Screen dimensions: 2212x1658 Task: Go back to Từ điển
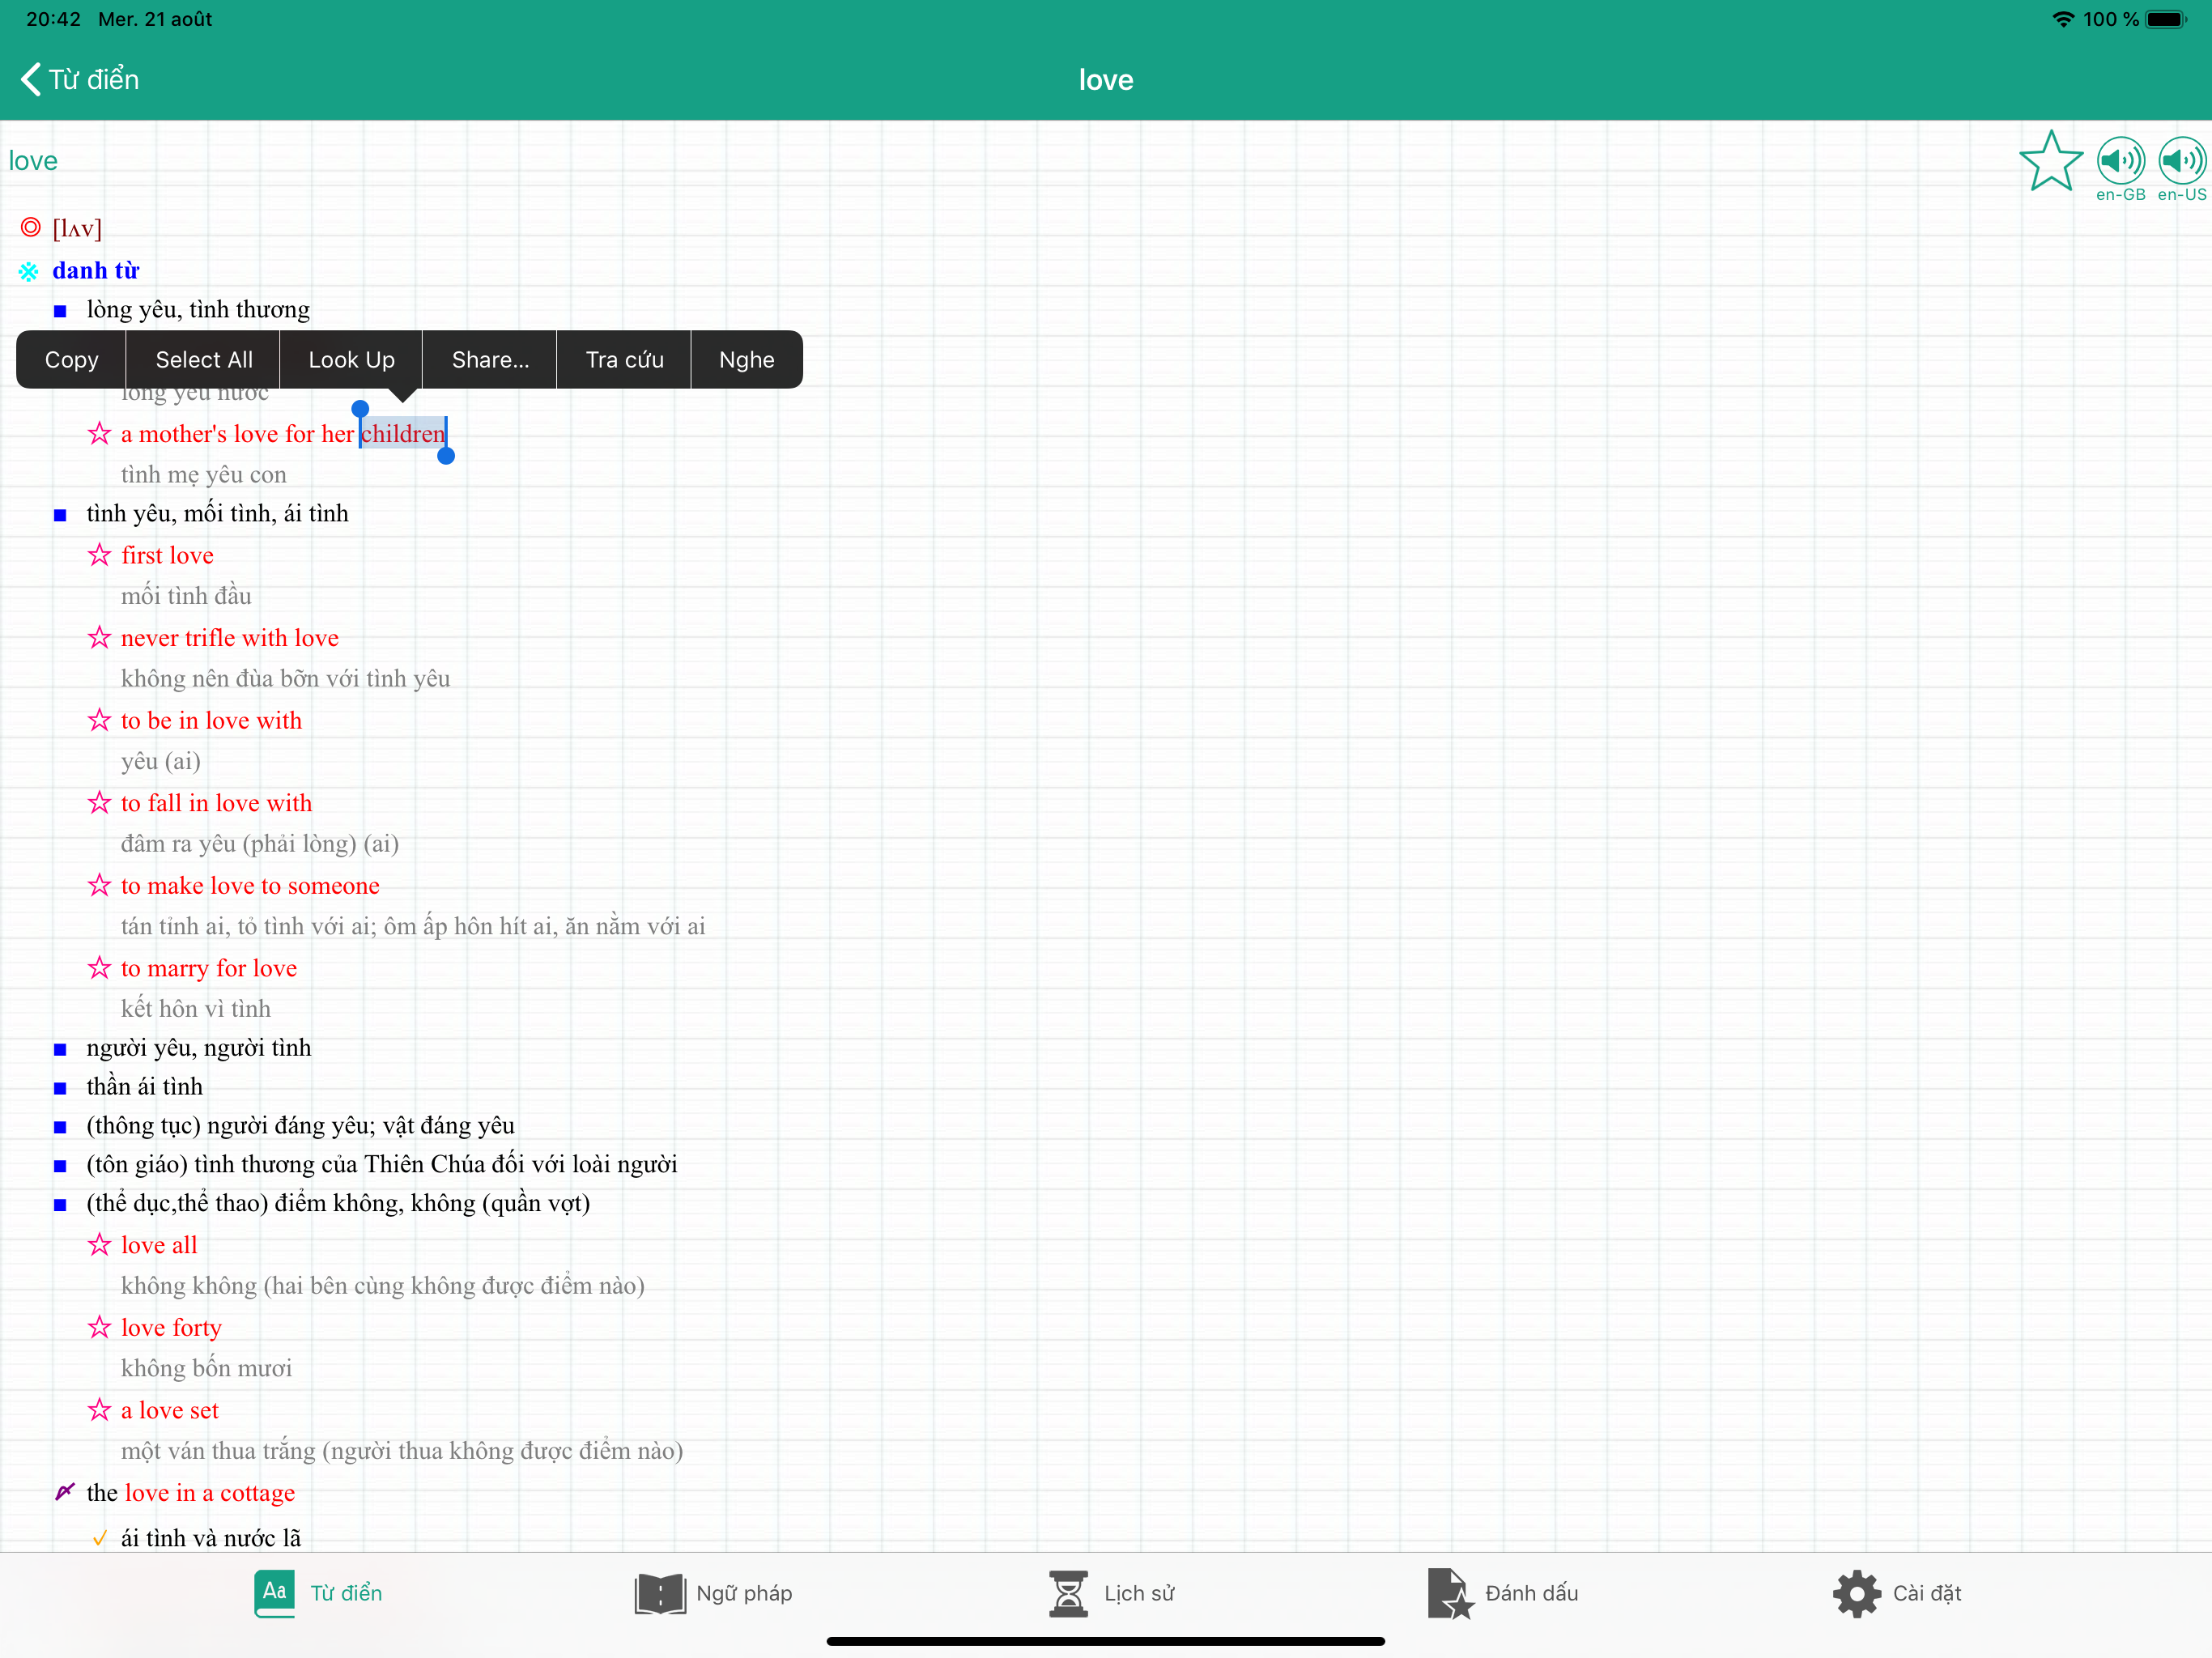point(80,79)
